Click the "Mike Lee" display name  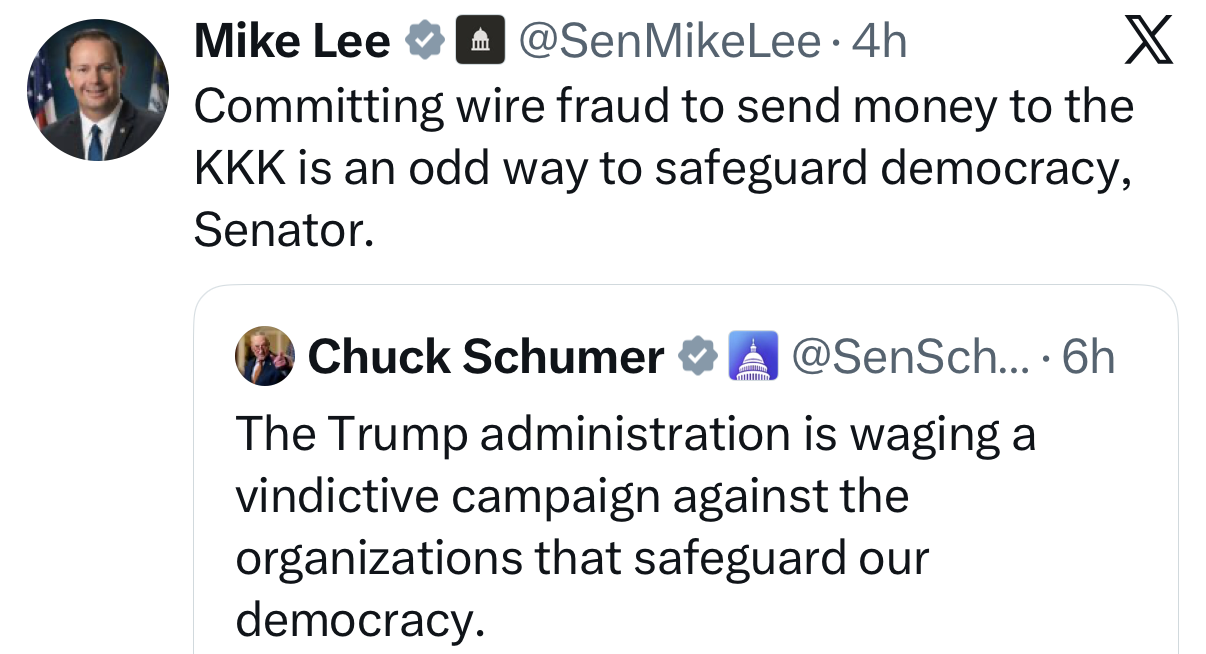[x=291, y=42]
